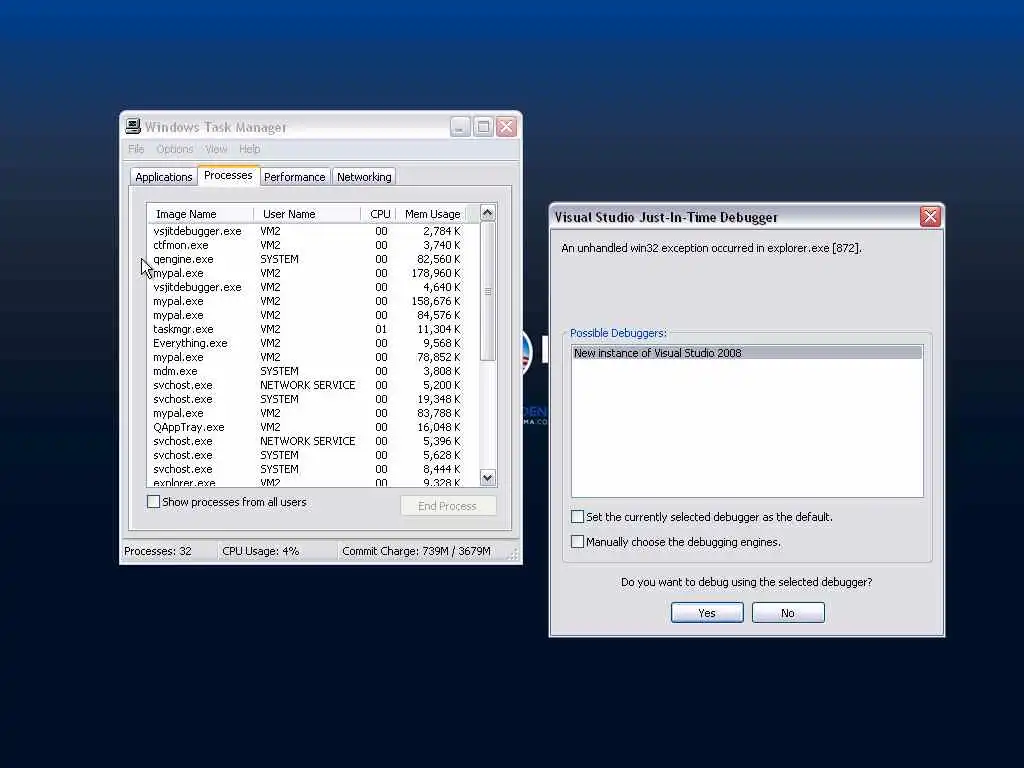Select svchost.exe using 5,200 K memory
The height and width of the screenshot is (768, 1024).
[x=307, y=385]
